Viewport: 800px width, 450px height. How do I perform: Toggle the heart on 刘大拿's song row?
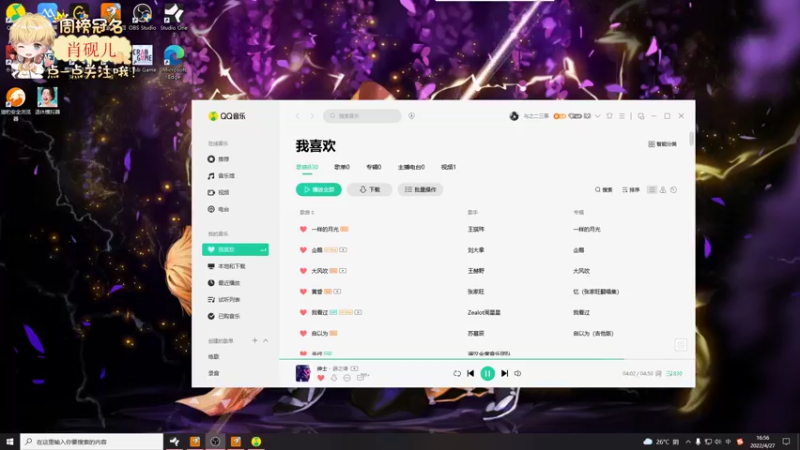pyautogui.click(x=303, y=250)
